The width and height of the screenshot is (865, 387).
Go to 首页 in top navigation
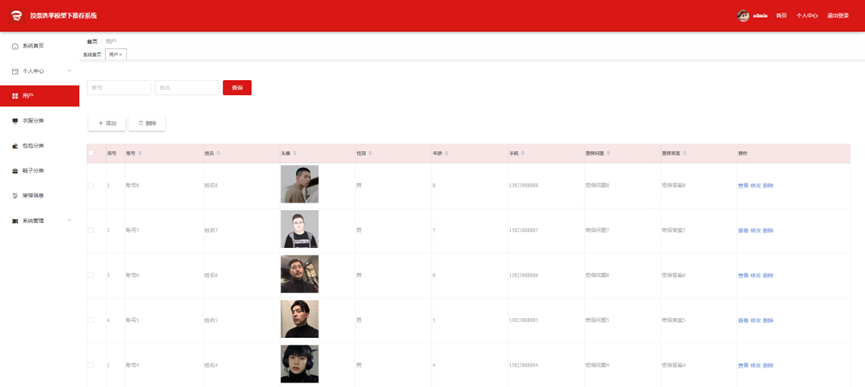781,16
